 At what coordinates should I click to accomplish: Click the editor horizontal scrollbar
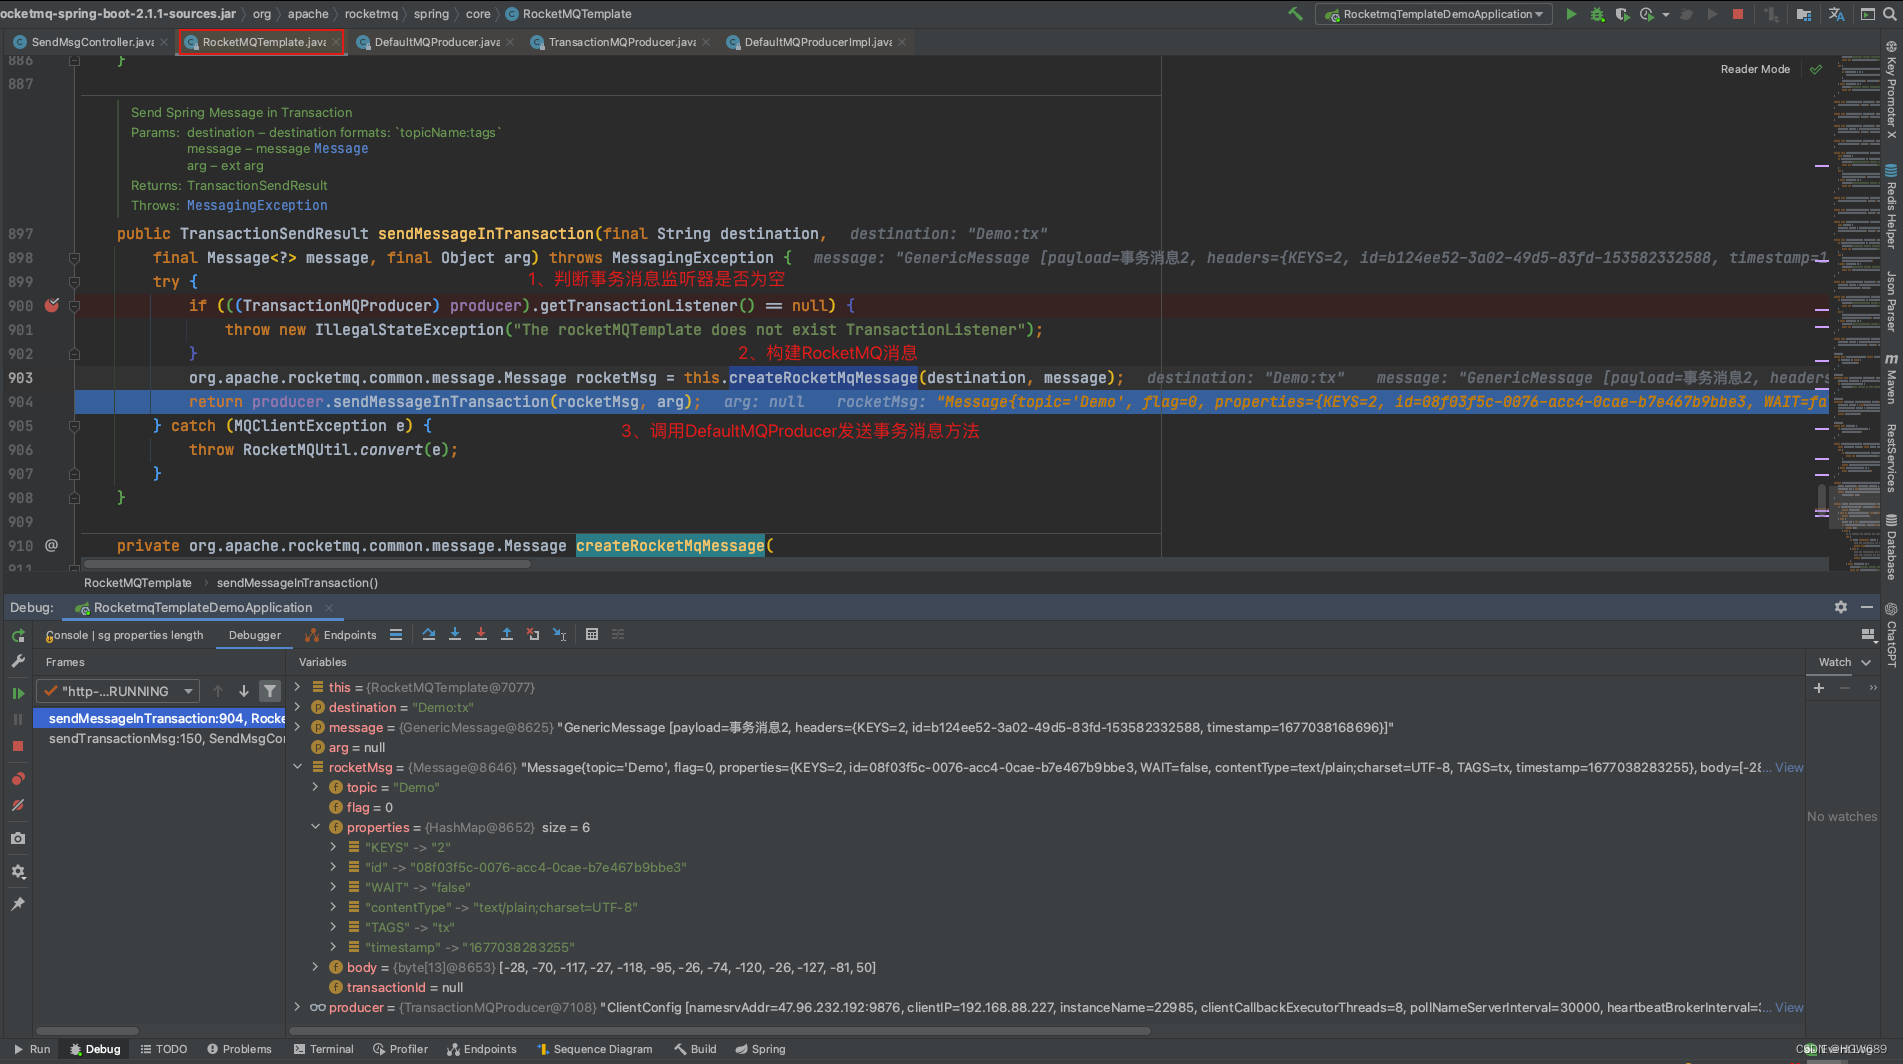click(305, 564)
